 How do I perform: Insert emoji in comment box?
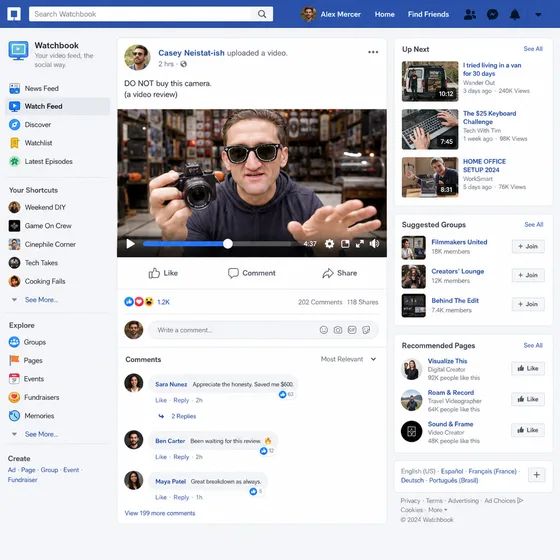(x=324, y=330)
